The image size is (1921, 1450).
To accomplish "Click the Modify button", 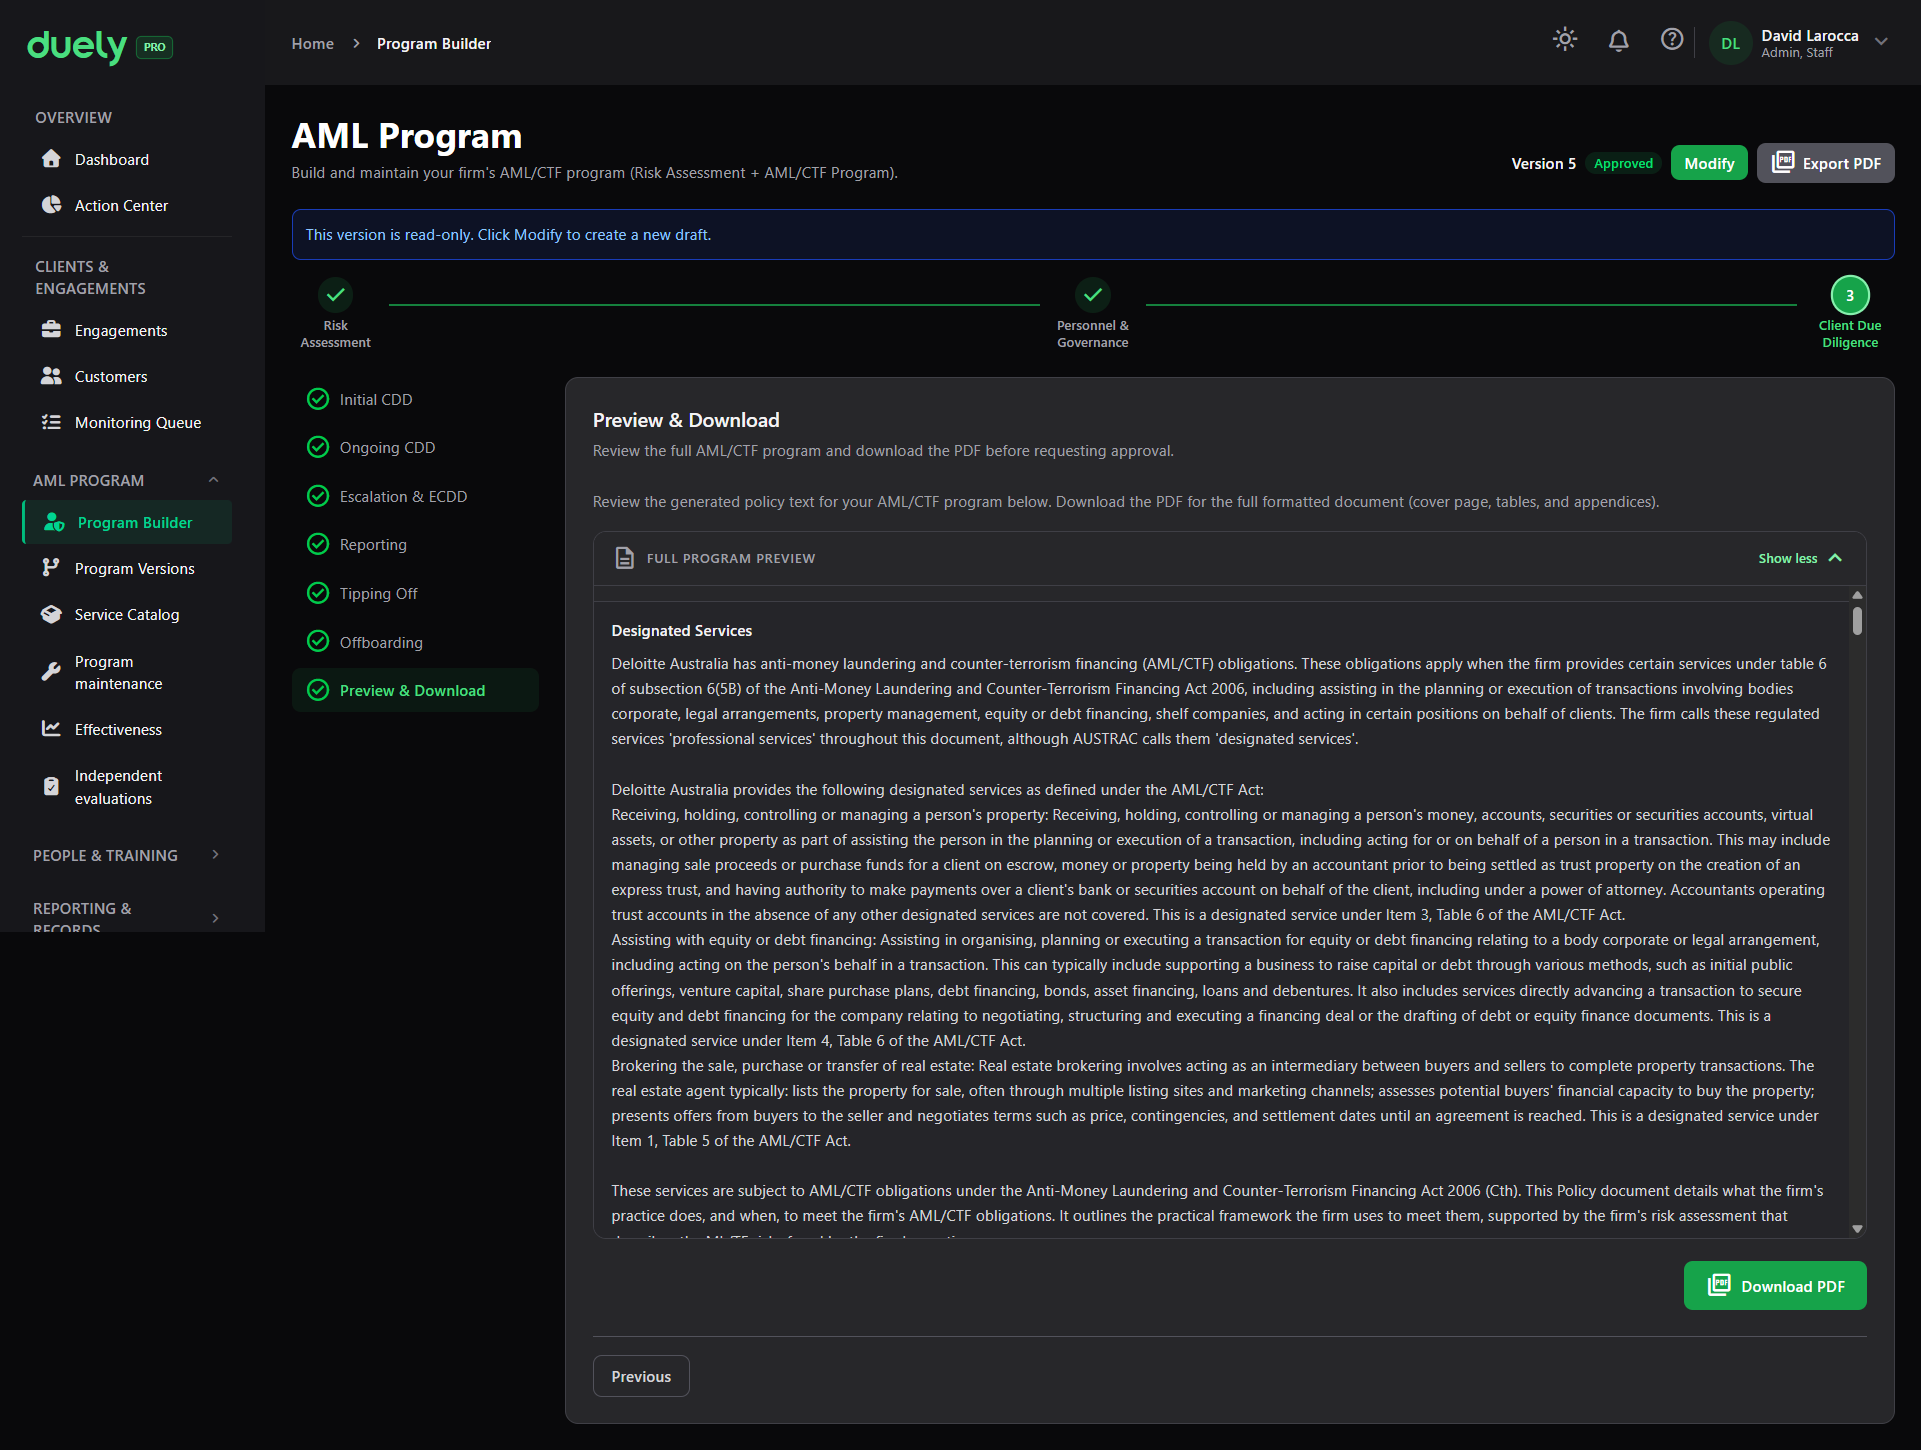I will click(1709, 163).
